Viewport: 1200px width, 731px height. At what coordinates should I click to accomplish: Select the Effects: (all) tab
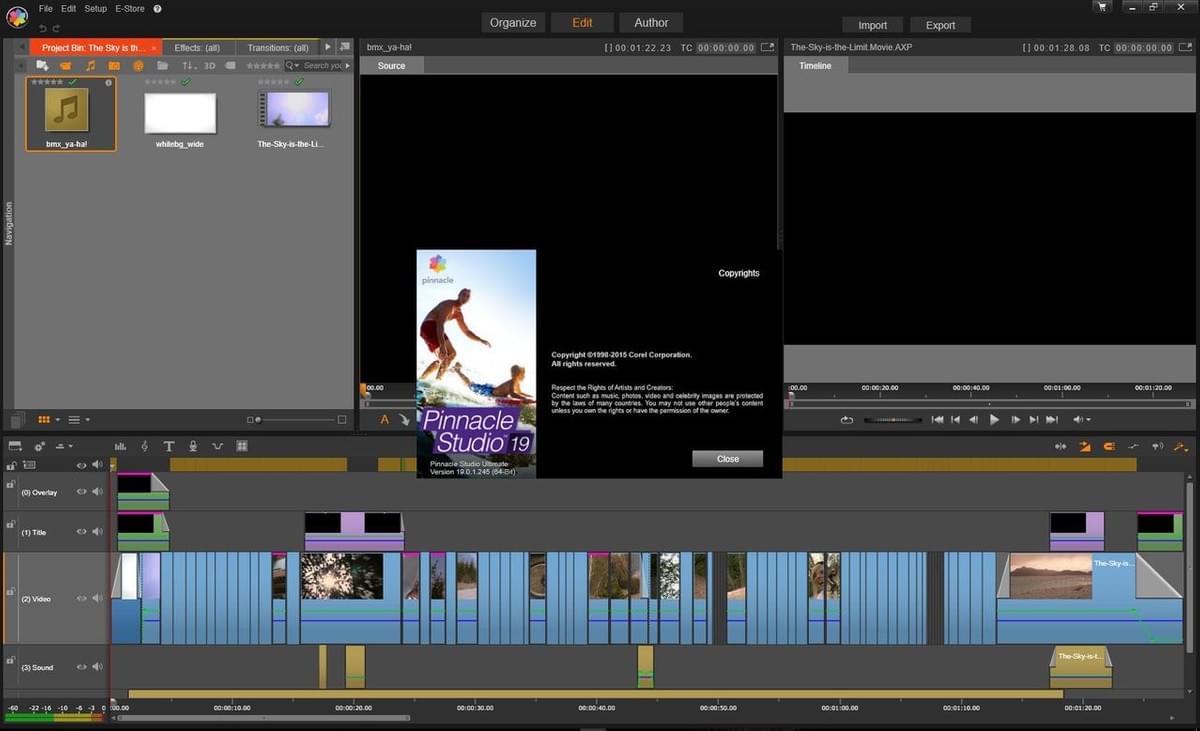tap(197, 48)
